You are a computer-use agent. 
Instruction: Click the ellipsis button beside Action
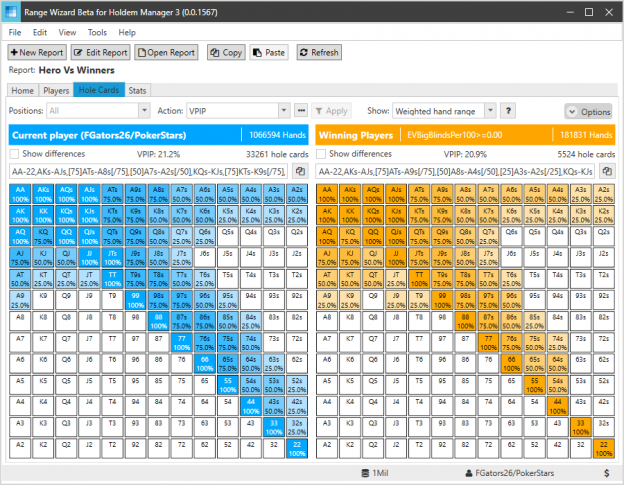pos(301,111)
